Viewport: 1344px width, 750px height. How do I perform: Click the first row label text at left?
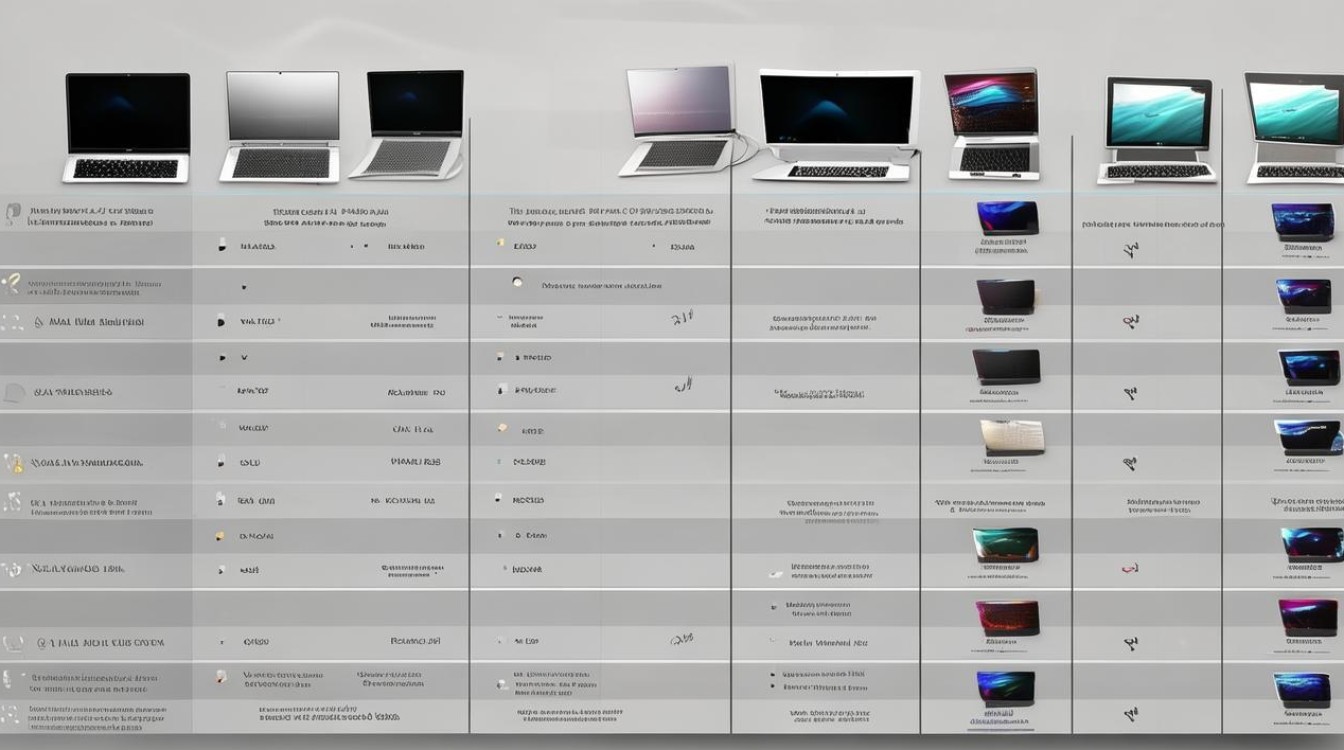tap(90, 217)
